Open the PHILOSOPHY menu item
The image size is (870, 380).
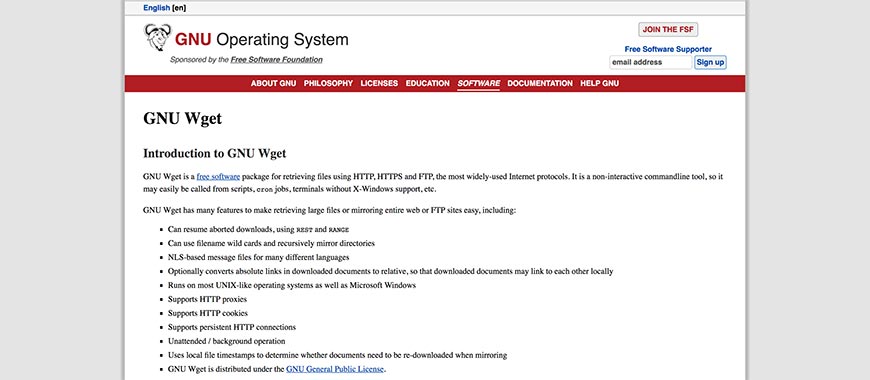pos(328,83)
